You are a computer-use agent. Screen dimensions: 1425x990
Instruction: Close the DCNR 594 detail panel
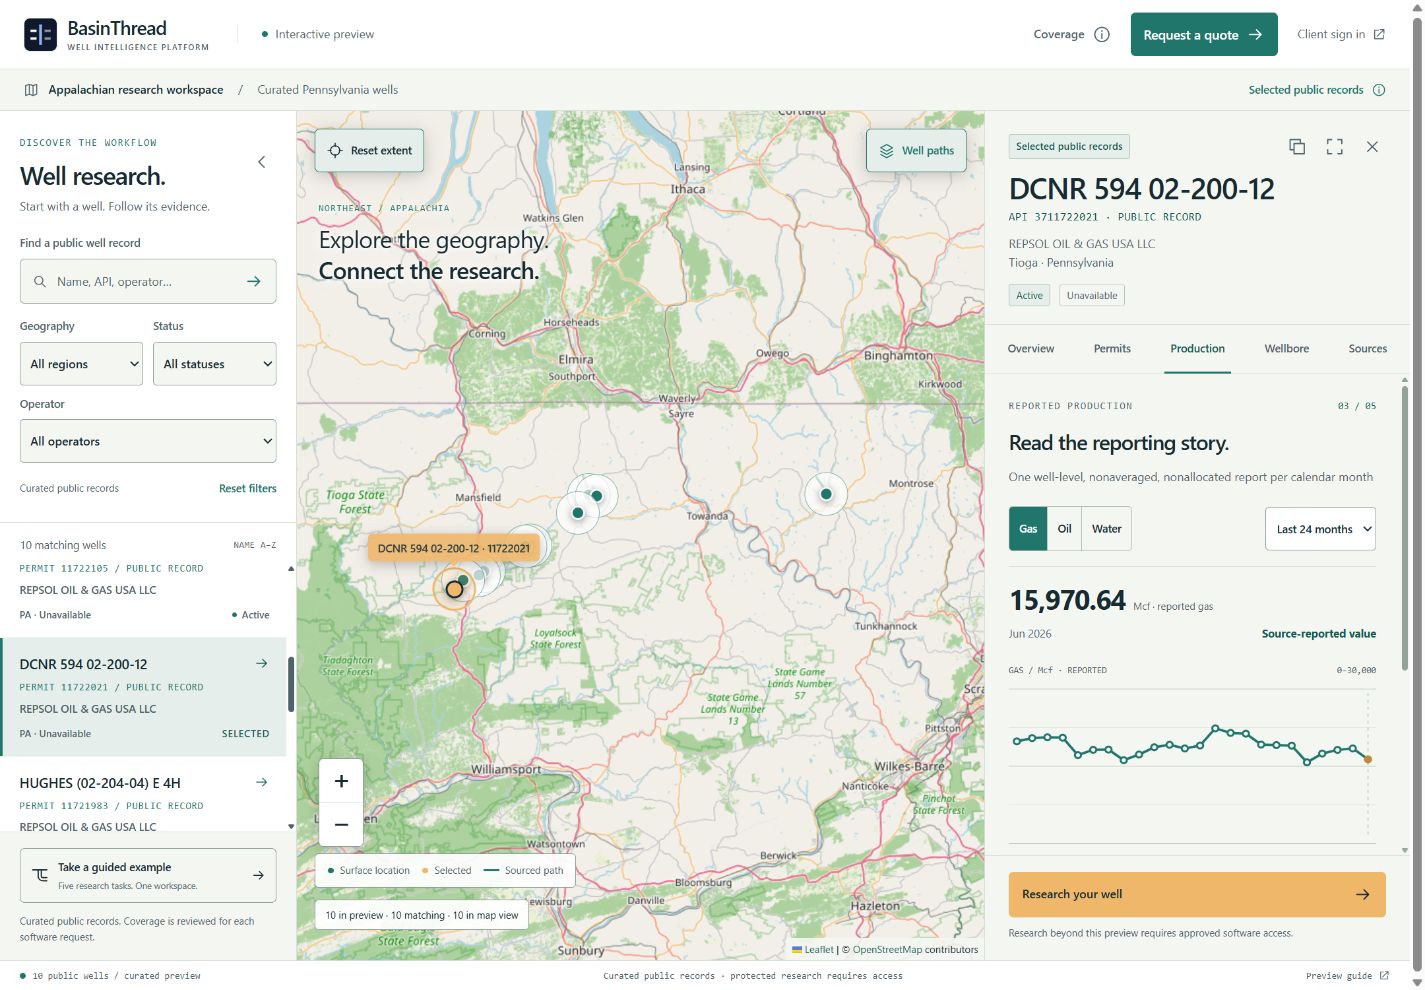pyautogui.click(x=1372, y=147)
